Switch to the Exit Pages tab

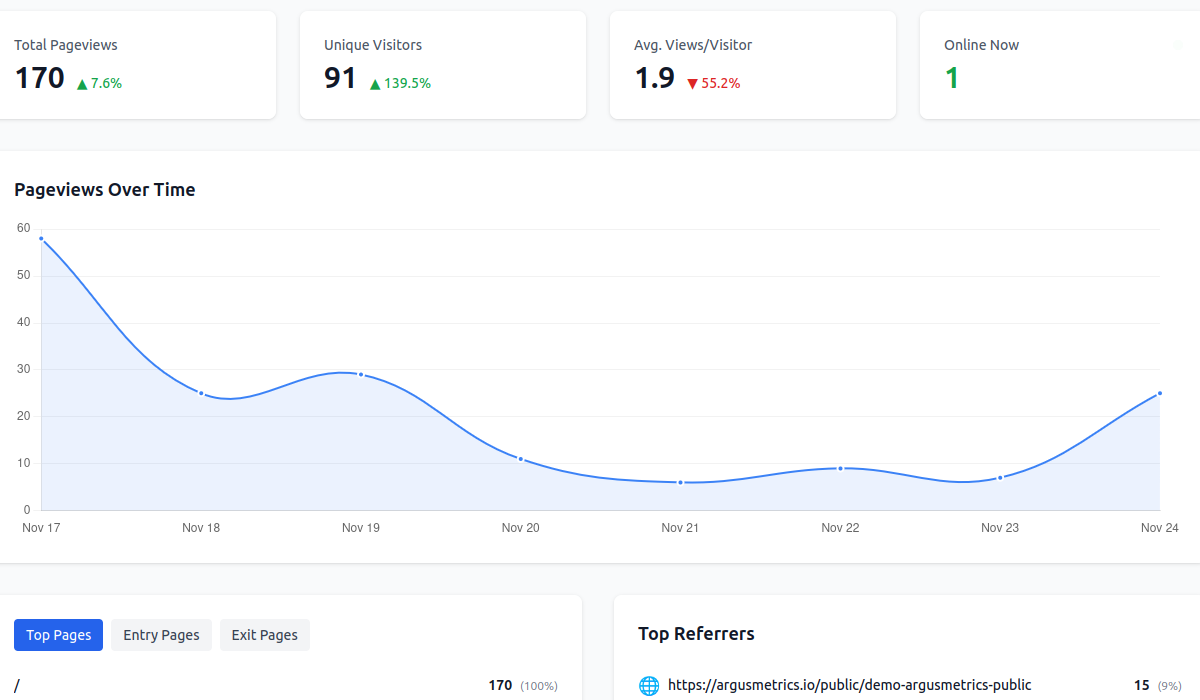[264, 634]
